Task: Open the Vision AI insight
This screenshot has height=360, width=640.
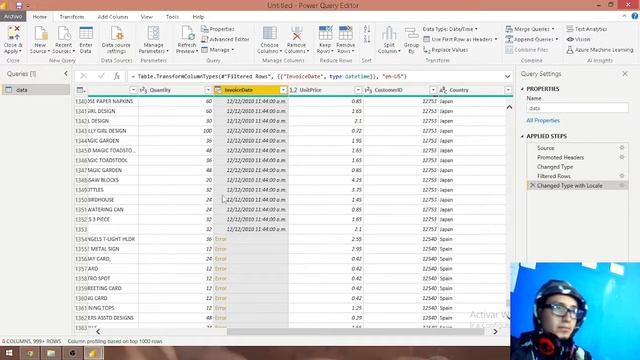Action: pyautogui.click(x=578, y=39)
